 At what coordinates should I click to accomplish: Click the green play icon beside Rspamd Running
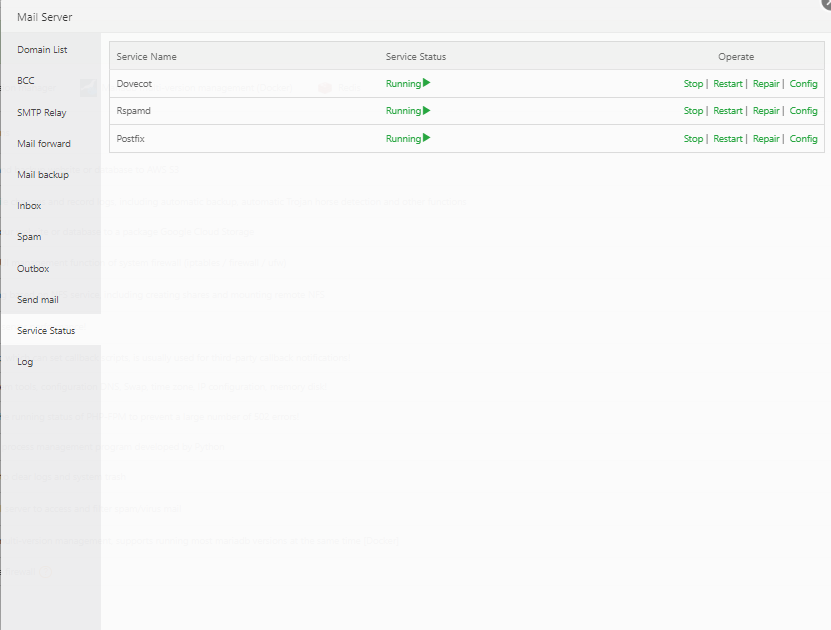[x=427, y=110]
